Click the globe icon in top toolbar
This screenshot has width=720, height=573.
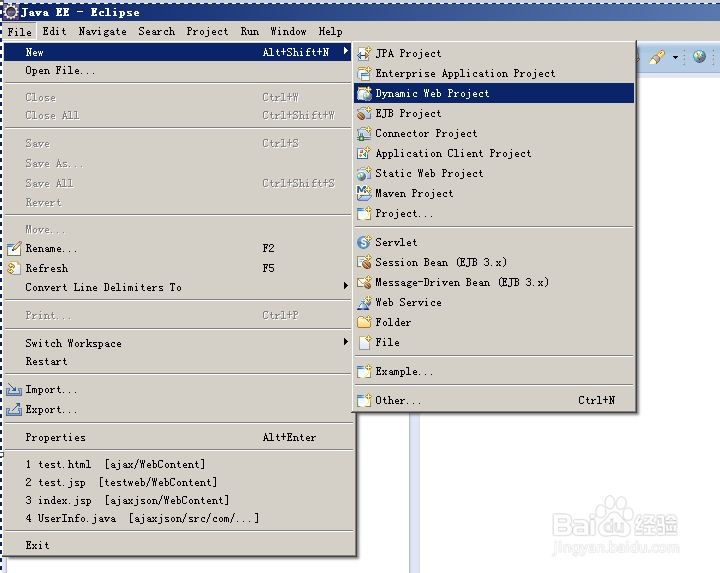699,57
